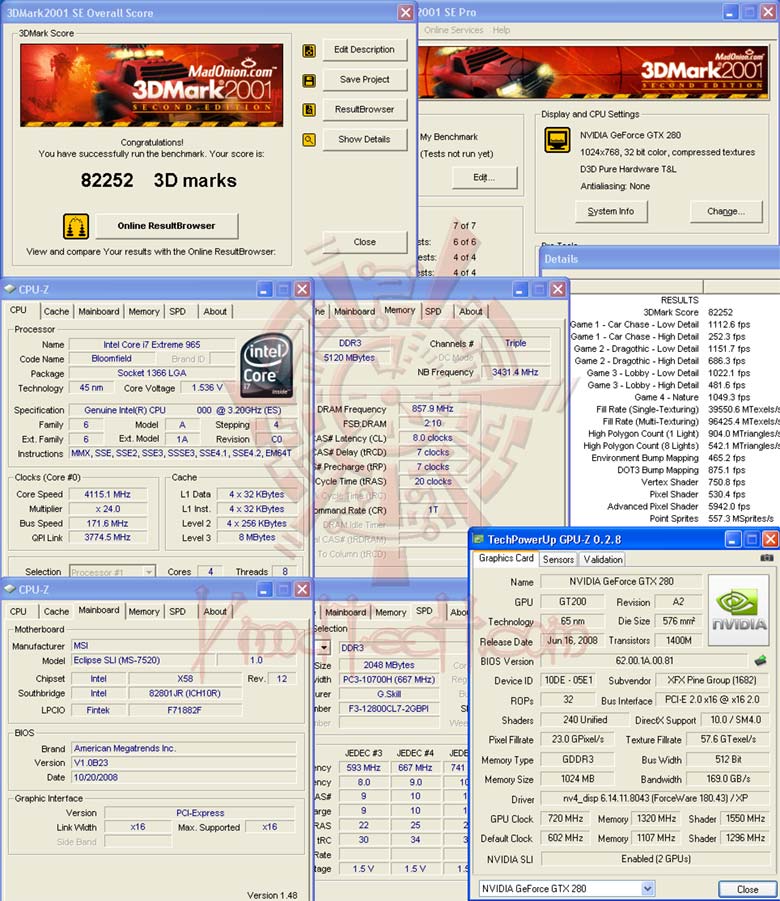The height and width of the screenshot is (901, 780).
Task: Click the Online ResultBrowser yellow icon
Action: click(76, 226)
